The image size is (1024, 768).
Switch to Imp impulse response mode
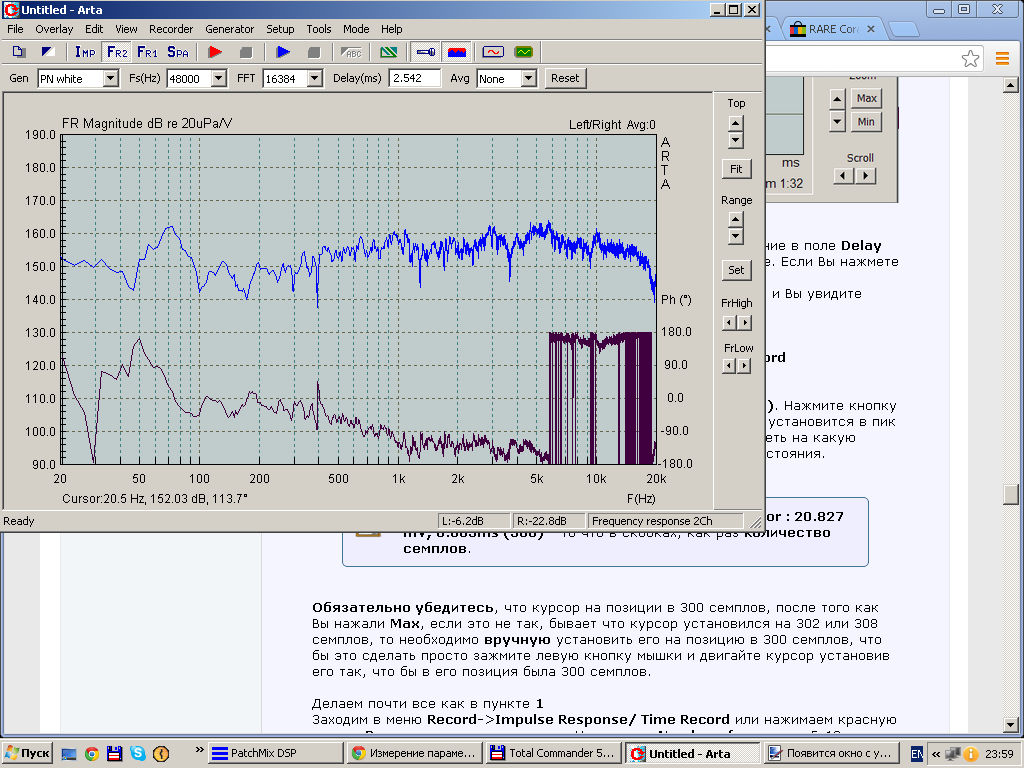click(85, 52)
